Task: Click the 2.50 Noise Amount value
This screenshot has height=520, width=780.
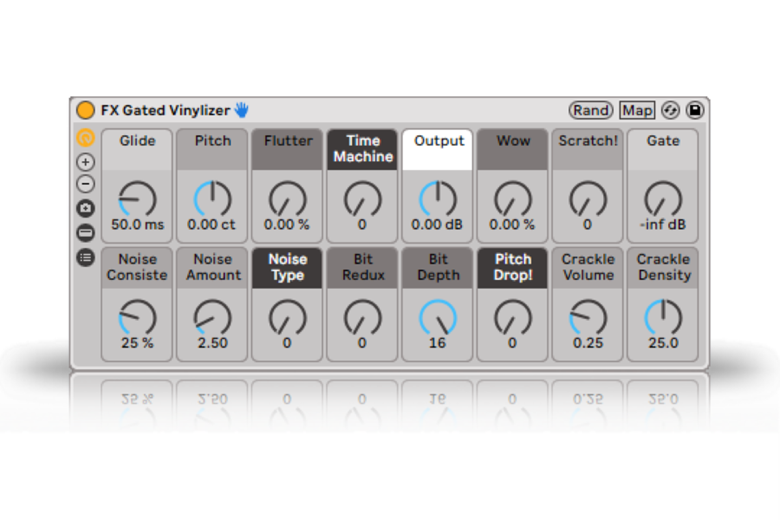Action: tap(212, 343)
